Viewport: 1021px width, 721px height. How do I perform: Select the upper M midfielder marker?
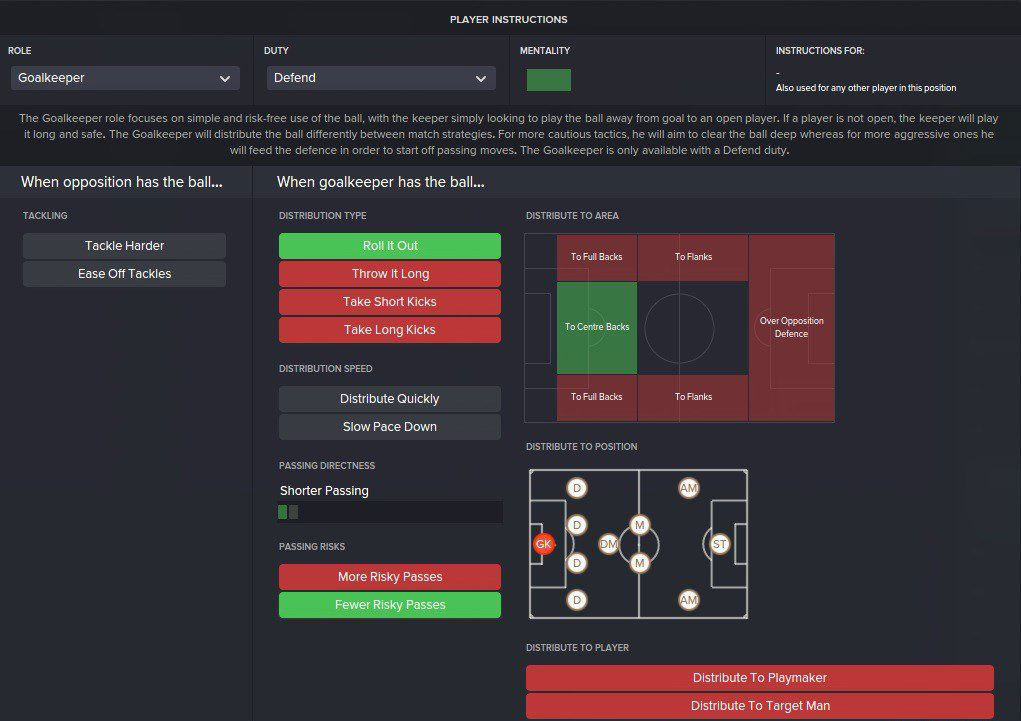[639, 525]
